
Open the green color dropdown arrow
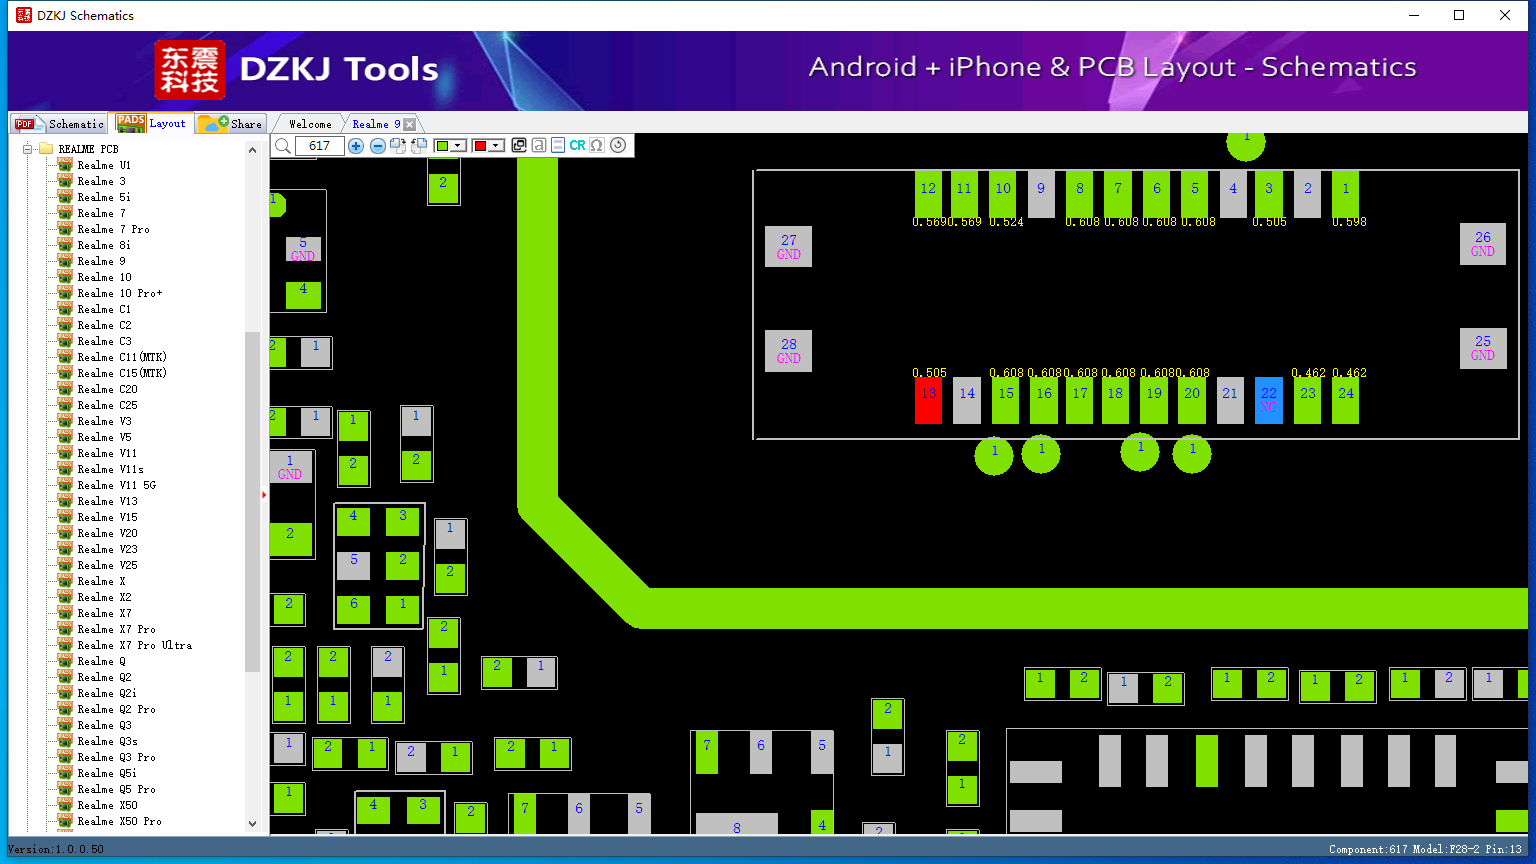tap(458, 146)
